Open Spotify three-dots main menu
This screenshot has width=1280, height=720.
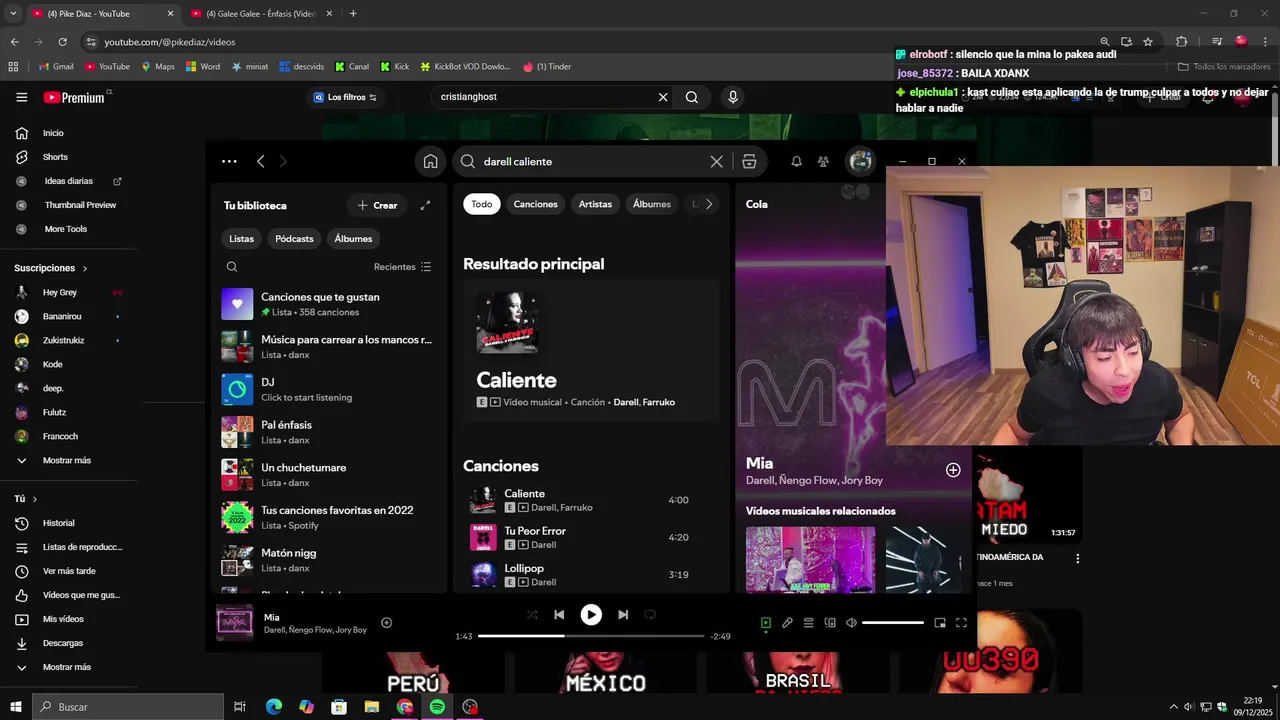[x=229, y=161]
